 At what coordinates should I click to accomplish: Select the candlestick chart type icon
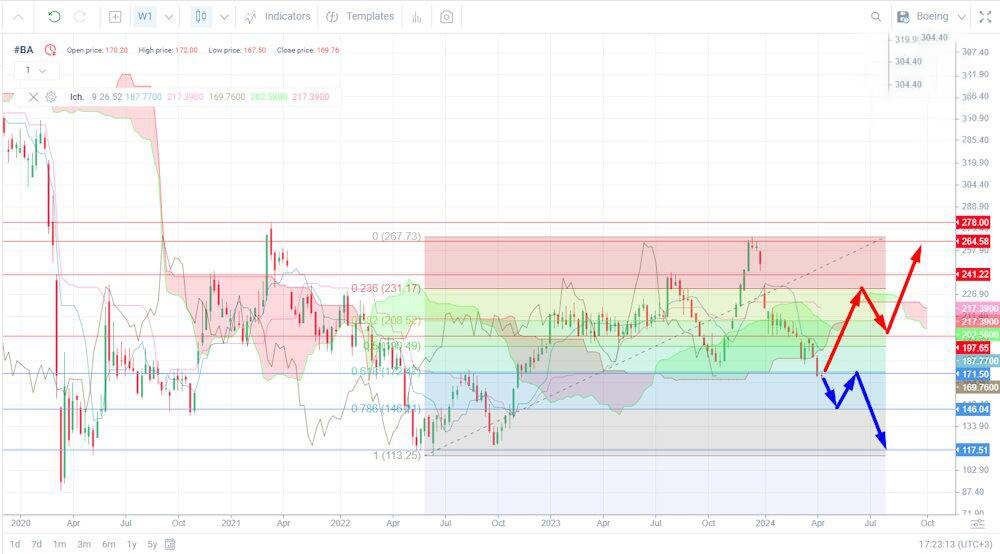201,17
